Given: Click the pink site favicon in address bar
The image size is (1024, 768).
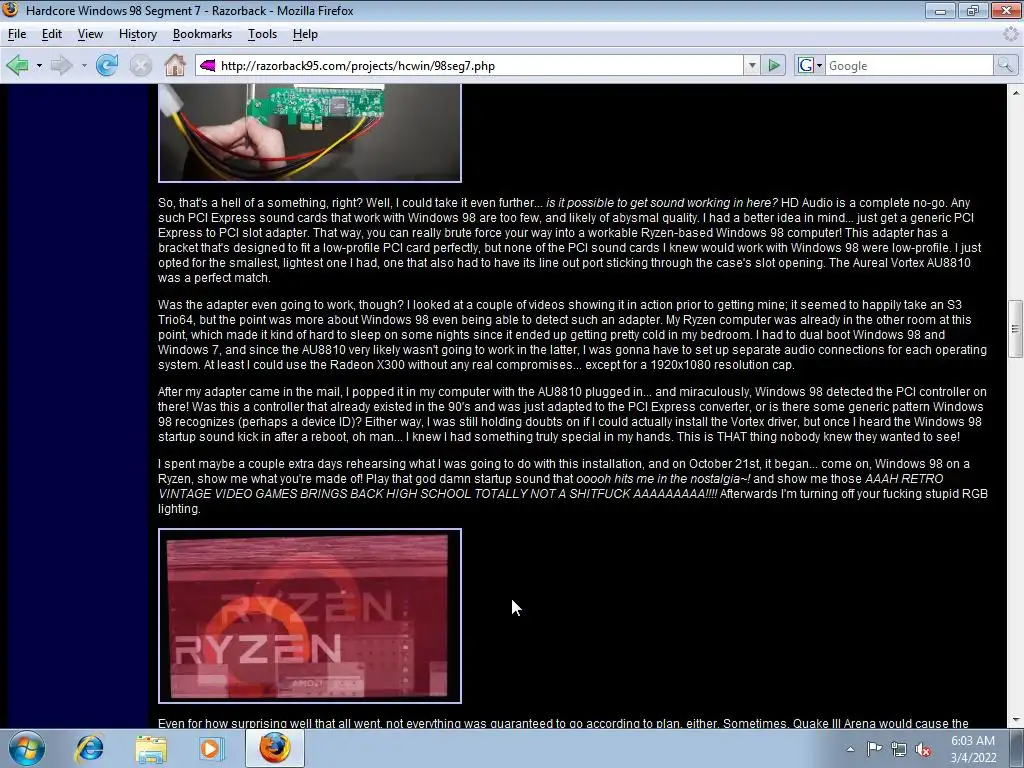Looking at the screenshot, I should (208, 65).
